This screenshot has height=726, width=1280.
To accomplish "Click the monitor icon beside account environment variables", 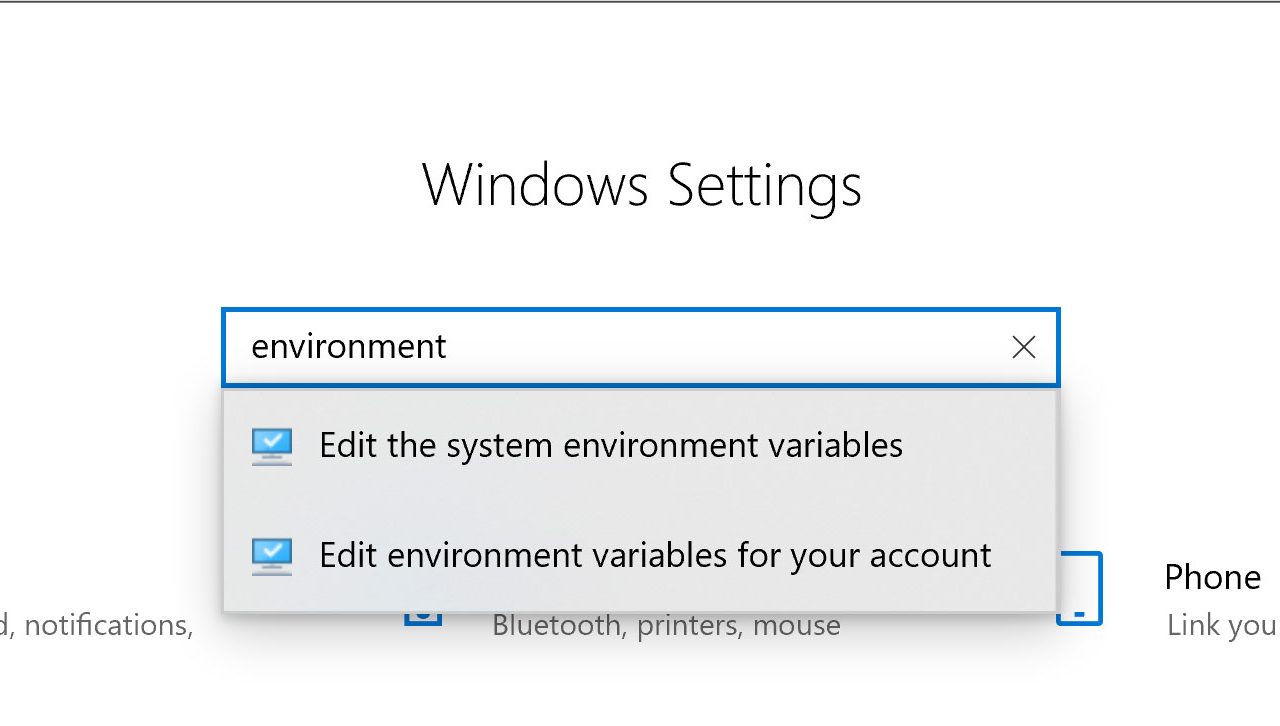I will [271, 556].
